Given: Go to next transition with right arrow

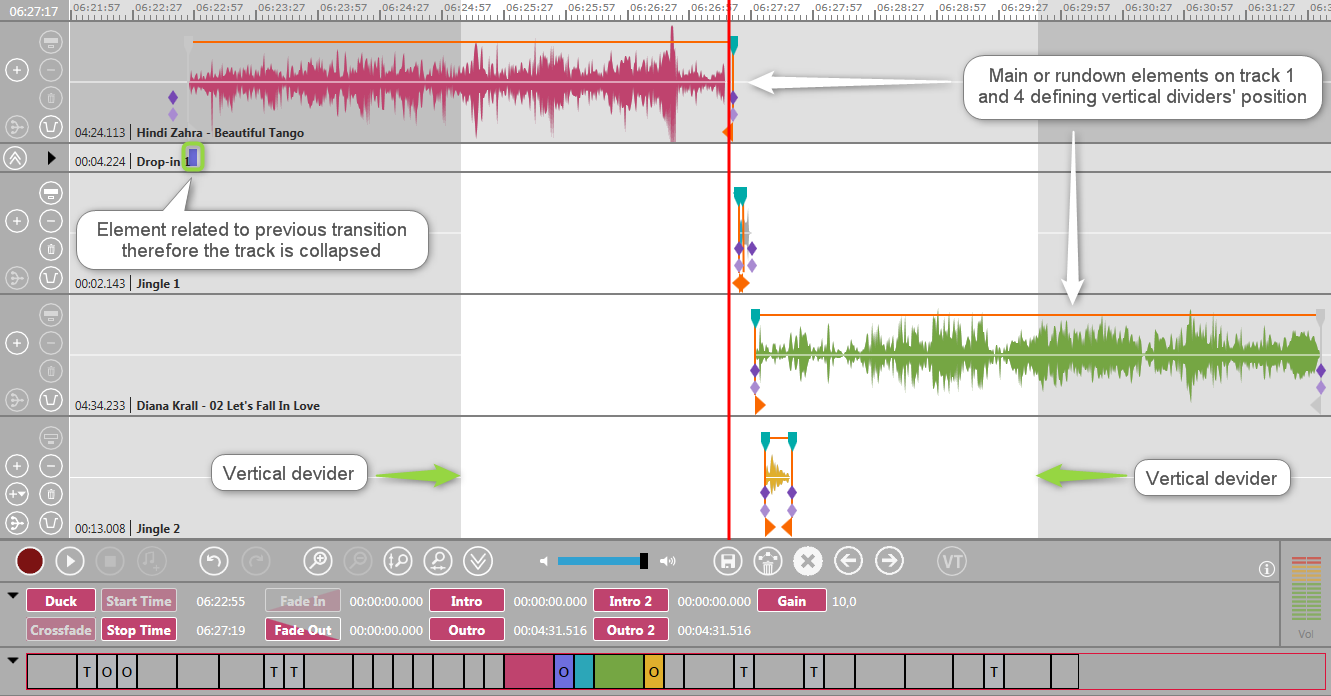Looking at the screenshot, I should coord(889,561).
